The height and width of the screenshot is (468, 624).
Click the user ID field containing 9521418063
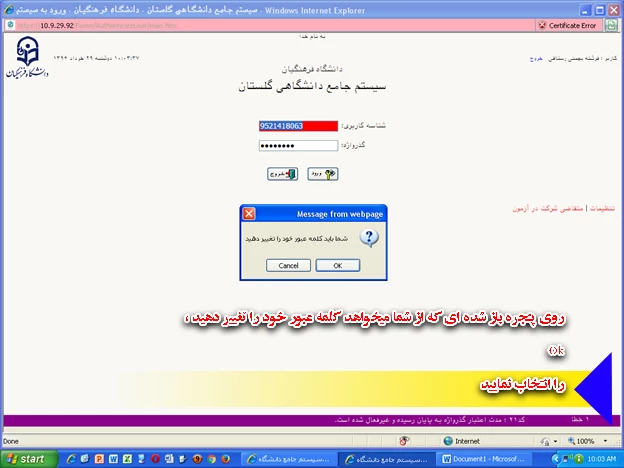tap(297, 126)
